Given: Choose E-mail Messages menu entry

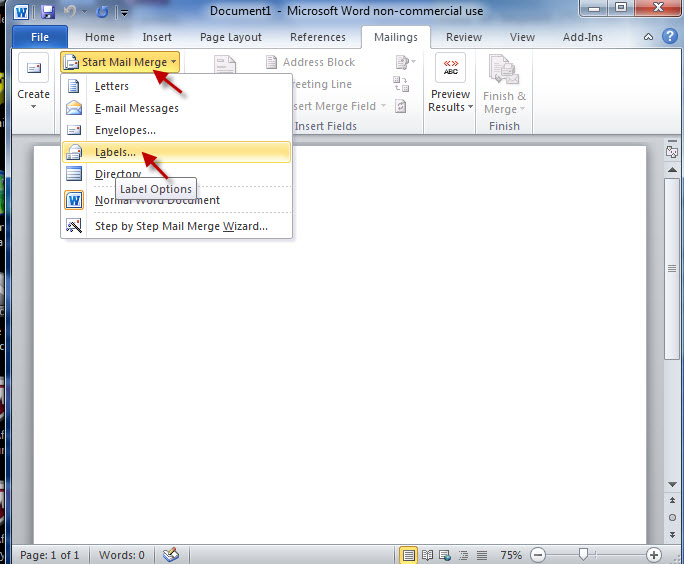Looking at the screenshot, I should [177, 108].
